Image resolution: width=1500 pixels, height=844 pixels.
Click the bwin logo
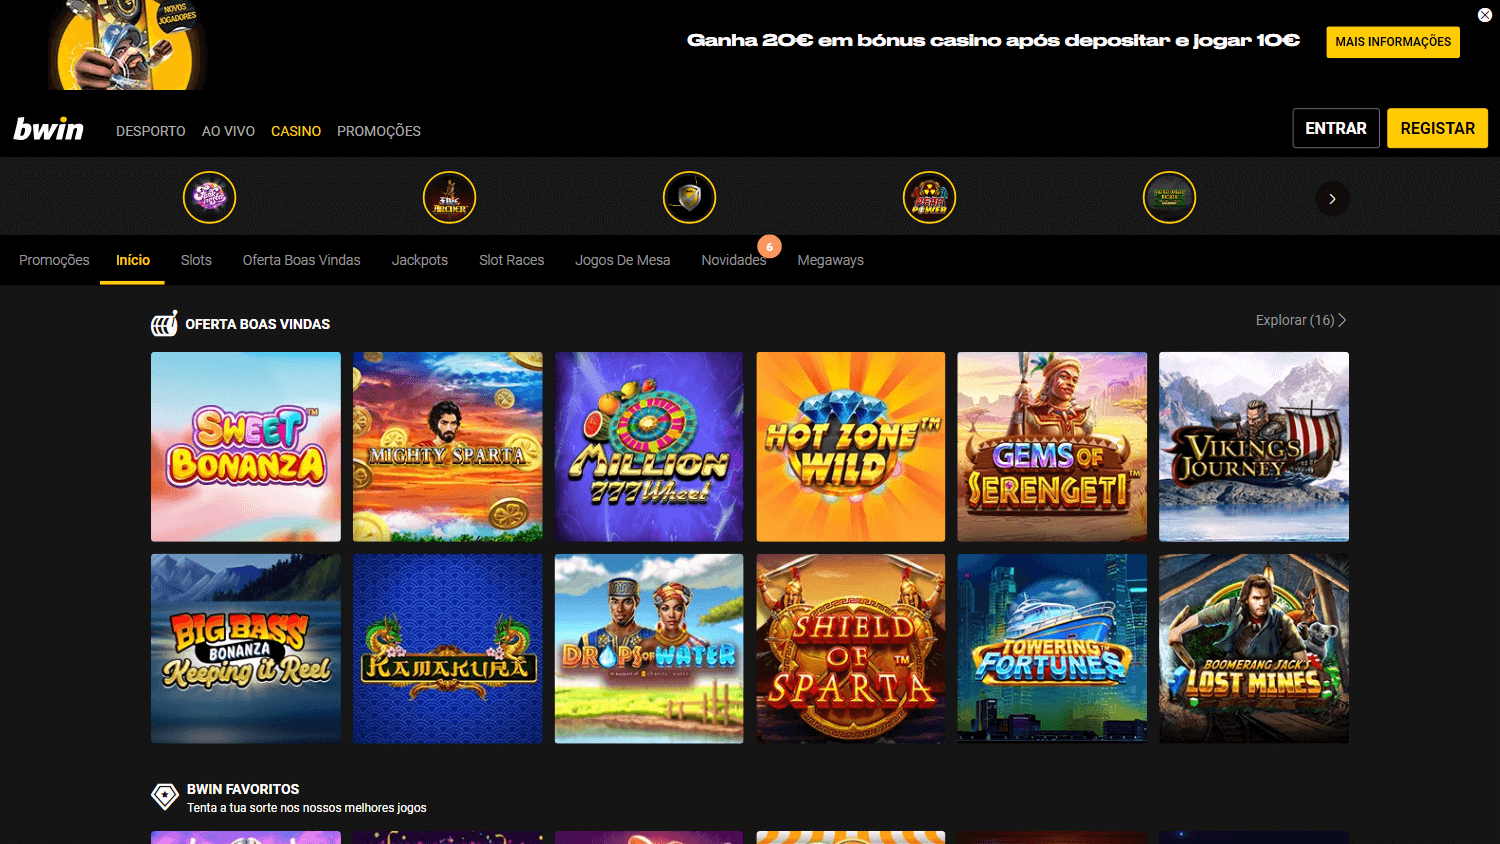coord(48,128)
